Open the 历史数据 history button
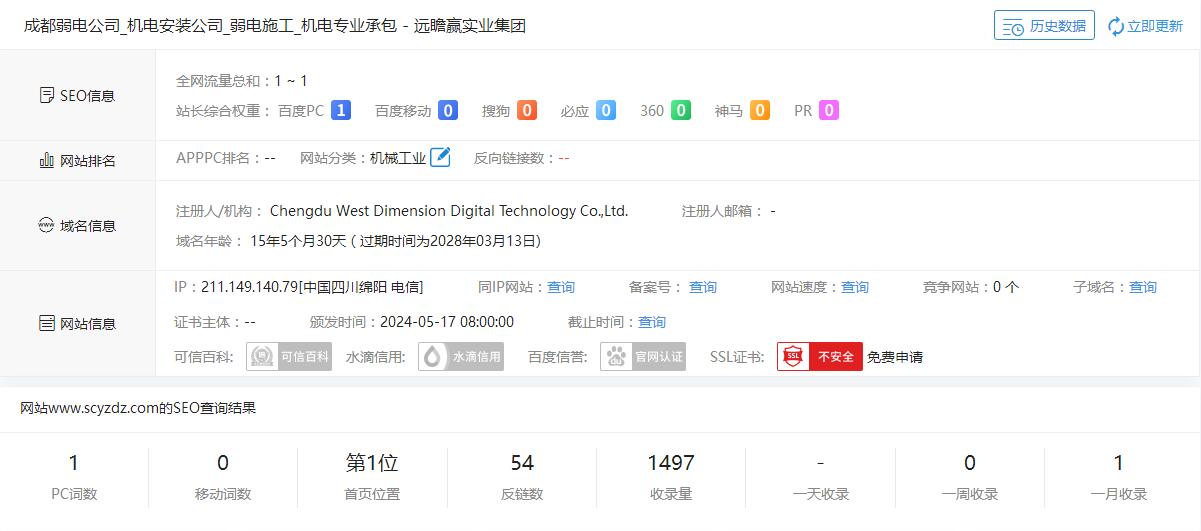Viewport: 1201px width, 531px height. click(1044, 26)
